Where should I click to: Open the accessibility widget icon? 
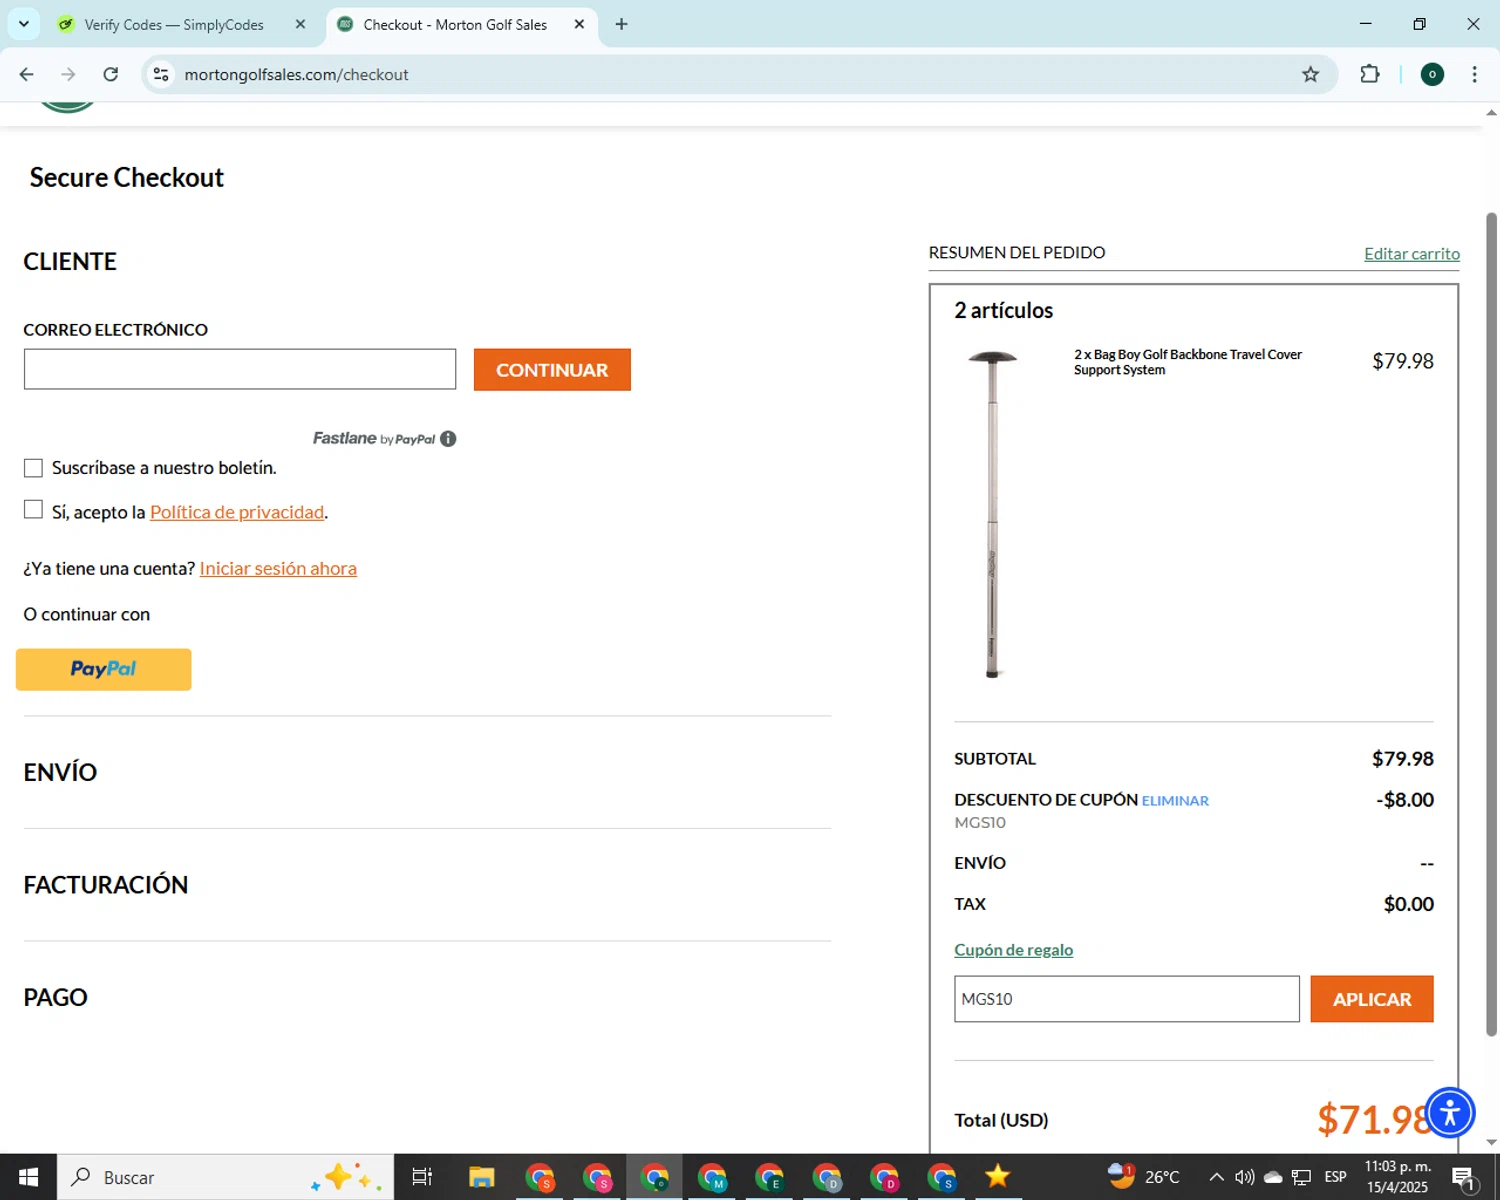pyautogui.click(x=1450, y=1112)
